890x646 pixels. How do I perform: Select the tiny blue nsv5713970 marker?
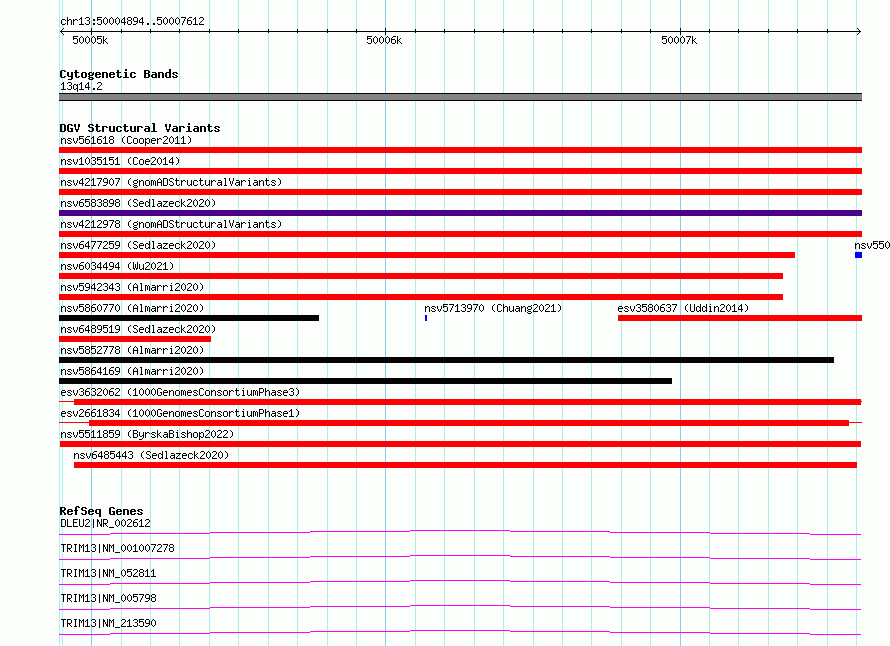[x=426, y=318]
